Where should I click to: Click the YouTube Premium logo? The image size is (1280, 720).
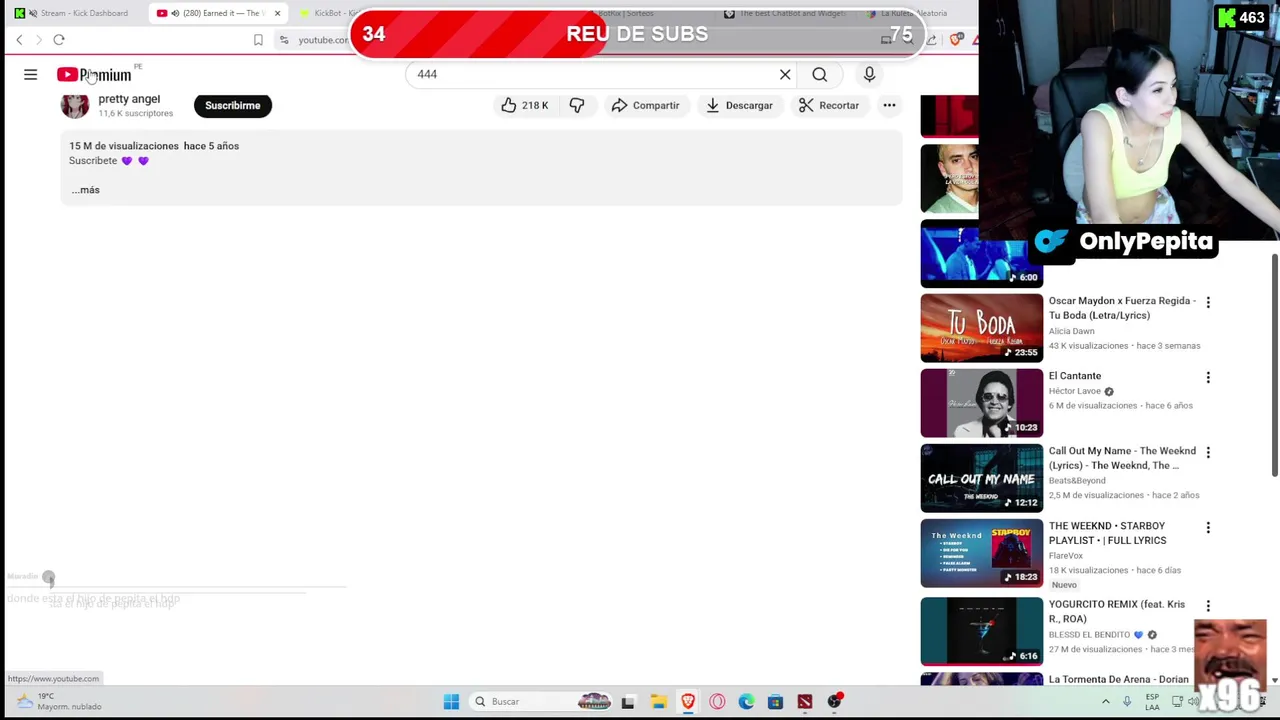94,75
